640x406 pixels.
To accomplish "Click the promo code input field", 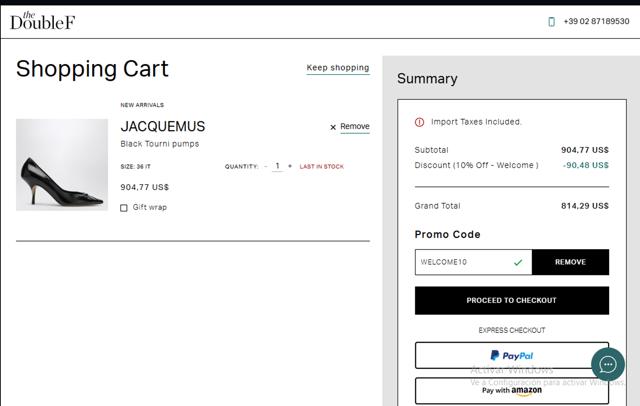I will (x=463, y=262).
